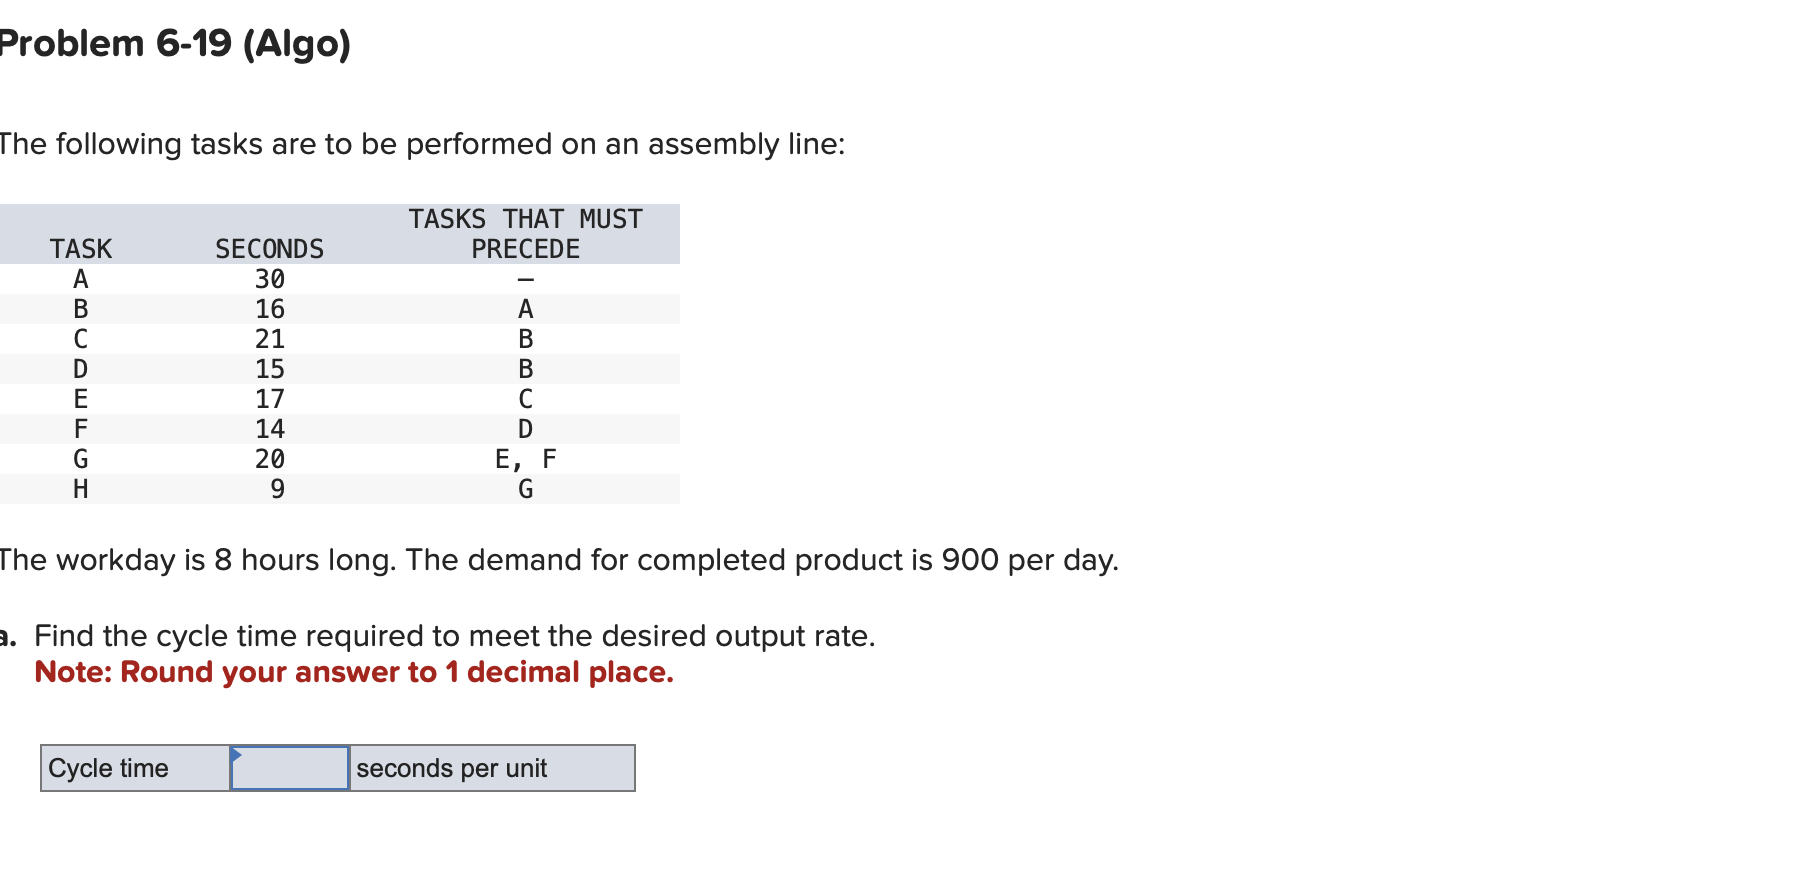Click the Problem 6-19 (Algo) heading
This screenshot has width=1802, height=870.
(x=175, y=43)
